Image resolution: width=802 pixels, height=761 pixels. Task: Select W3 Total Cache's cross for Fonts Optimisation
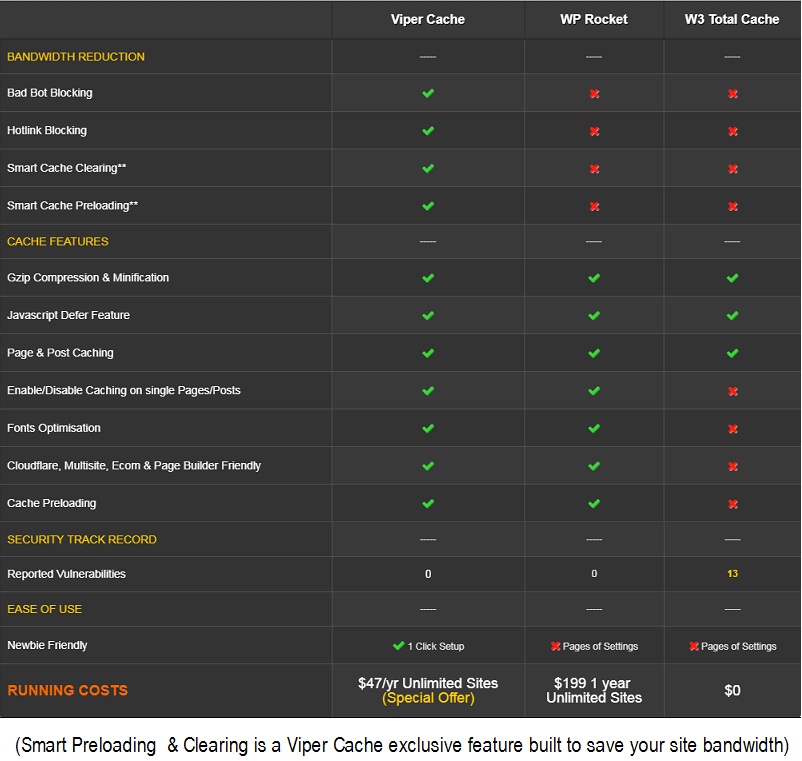733,429
